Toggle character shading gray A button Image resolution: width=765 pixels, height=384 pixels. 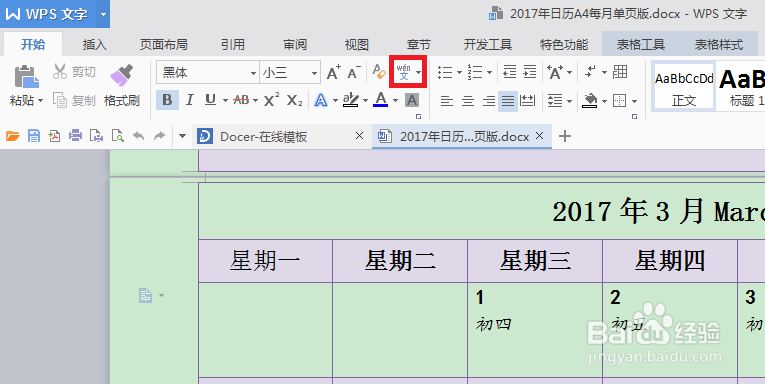pos(412,101)
